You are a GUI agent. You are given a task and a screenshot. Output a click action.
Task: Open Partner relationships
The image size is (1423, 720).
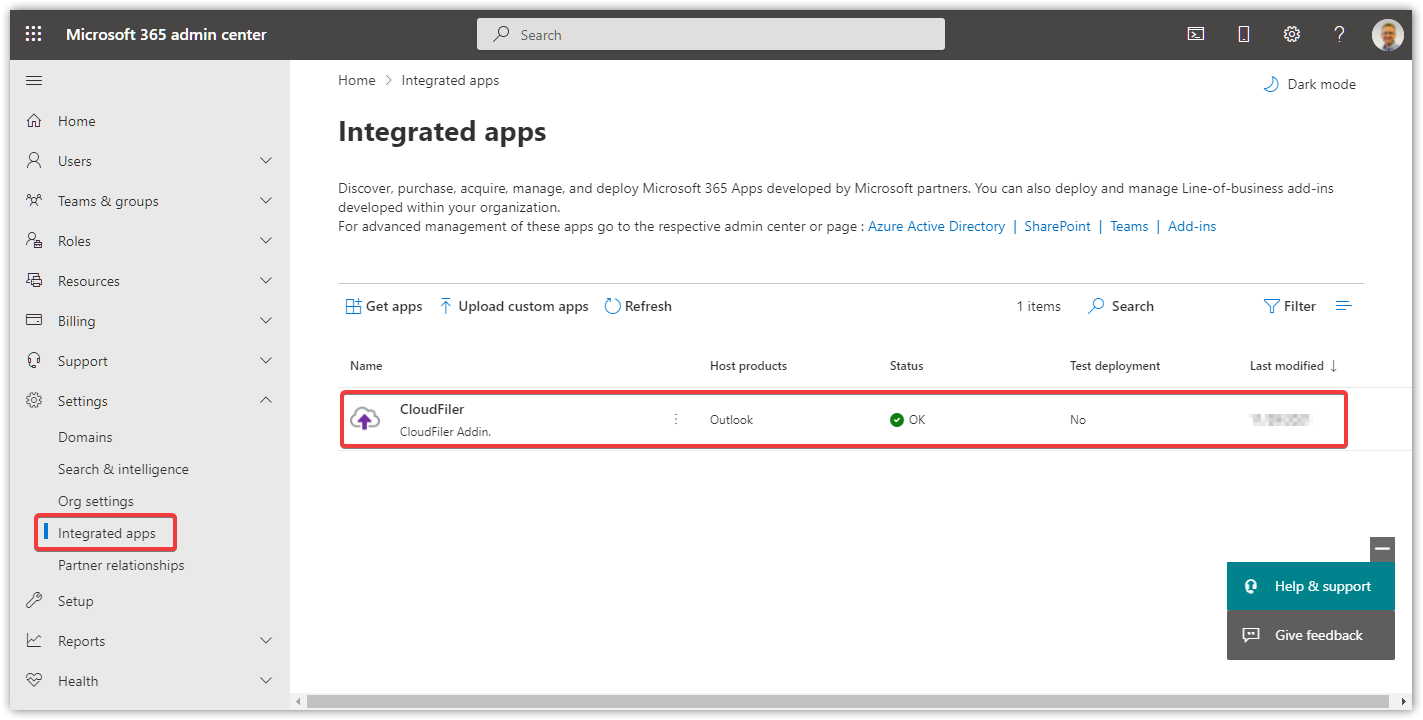click(121, 565)
